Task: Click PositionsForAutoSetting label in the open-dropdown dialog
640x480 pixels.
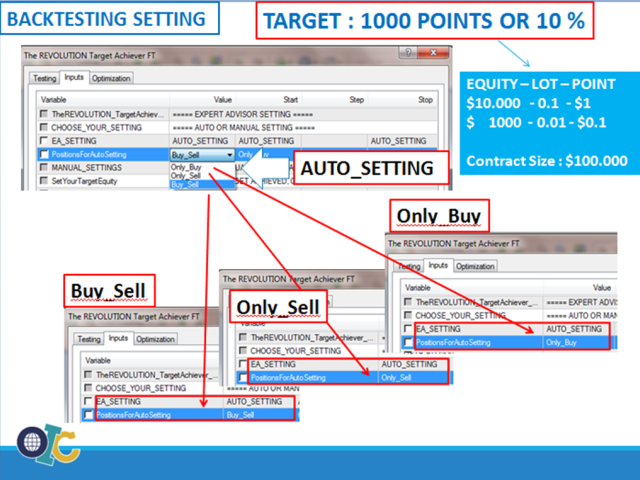Action: (89, 155)
